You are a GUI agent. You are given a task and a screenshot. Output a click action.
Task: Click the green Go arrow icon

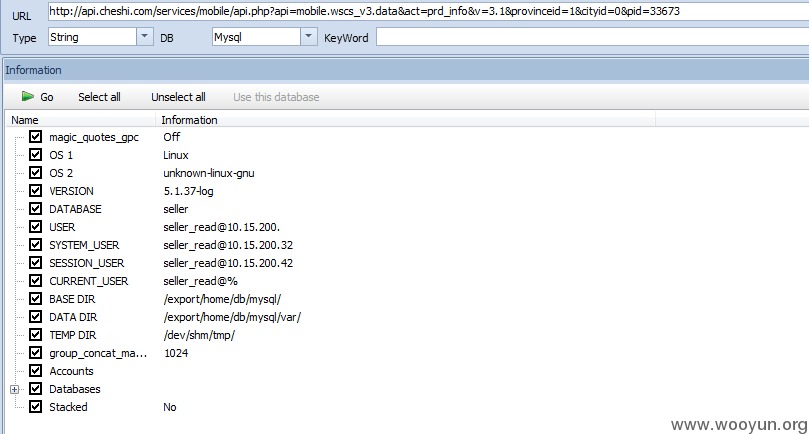28,97
